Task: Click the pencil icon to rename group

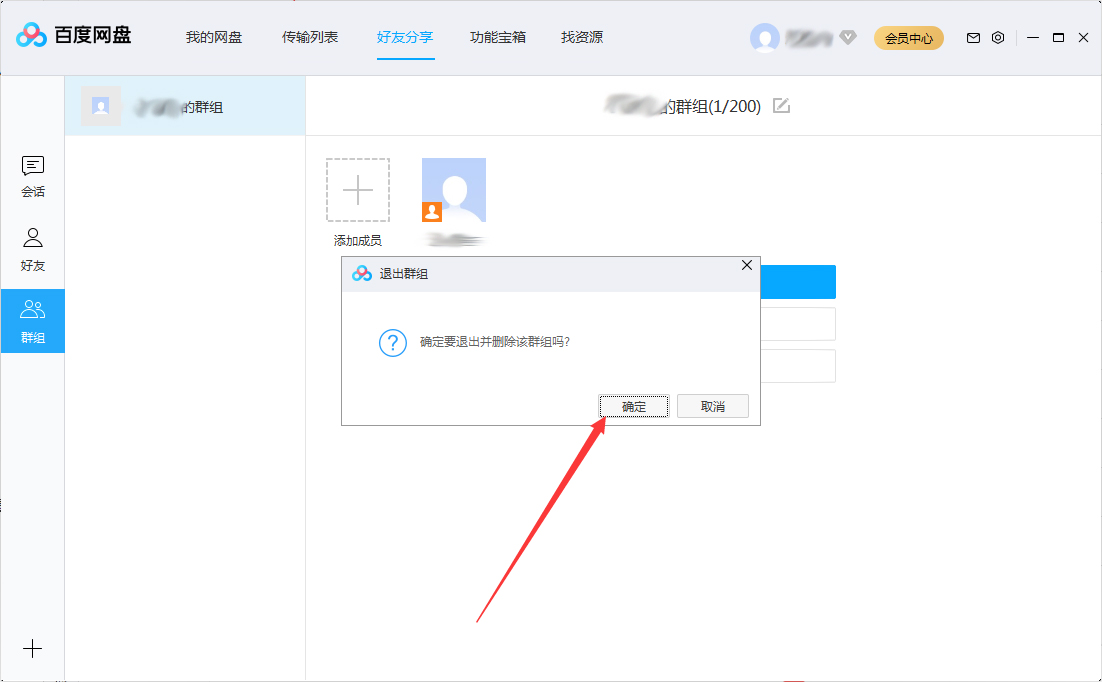Action: [x=780, y=106]
